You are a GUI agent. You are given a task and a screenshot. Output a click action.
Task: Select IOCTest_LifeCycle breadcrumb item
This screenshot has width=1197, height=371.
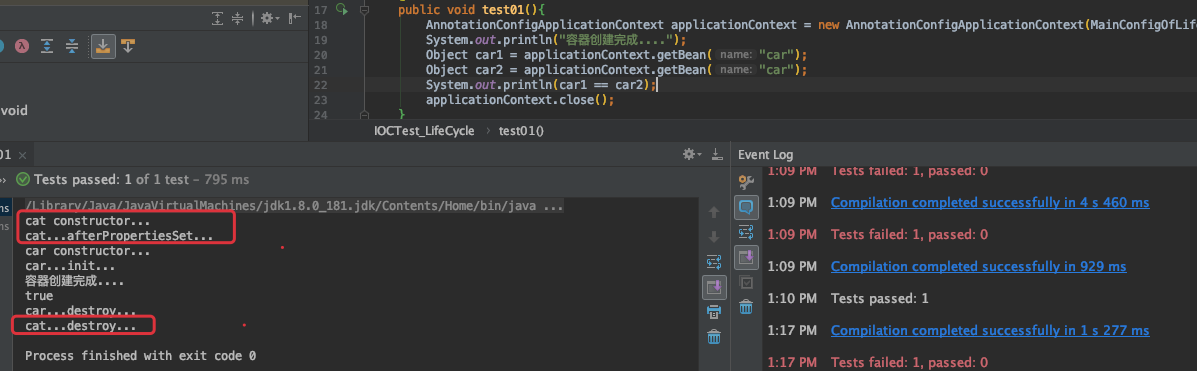click(424, 131)
